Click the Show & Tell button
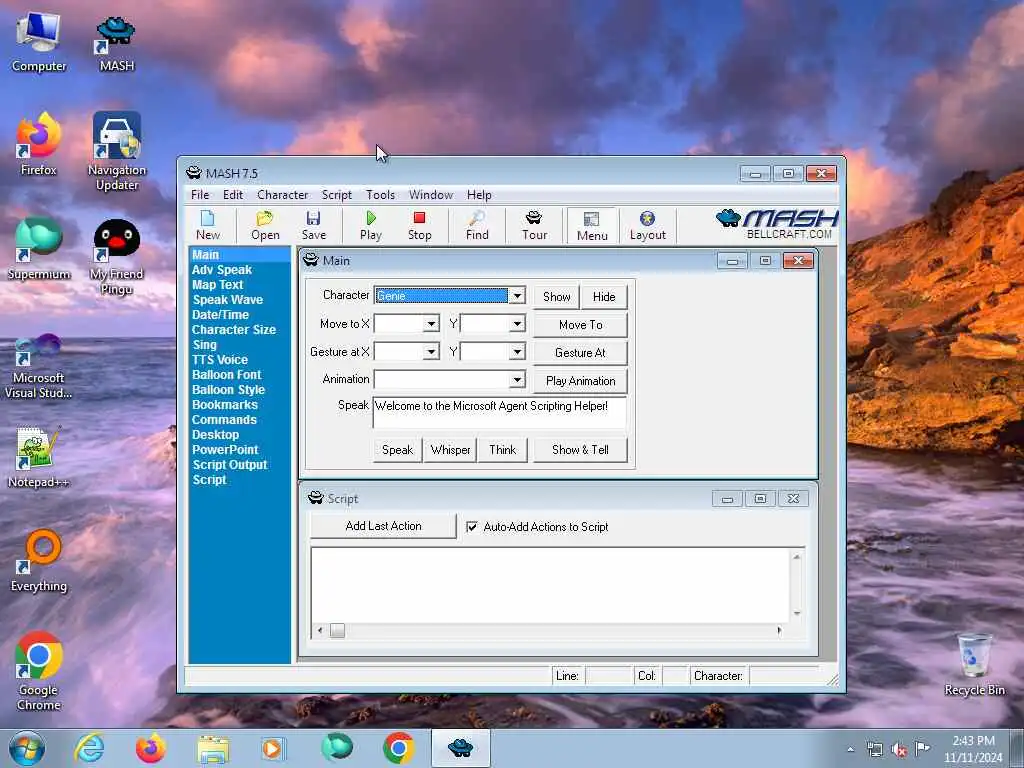 tap(580, 450)
